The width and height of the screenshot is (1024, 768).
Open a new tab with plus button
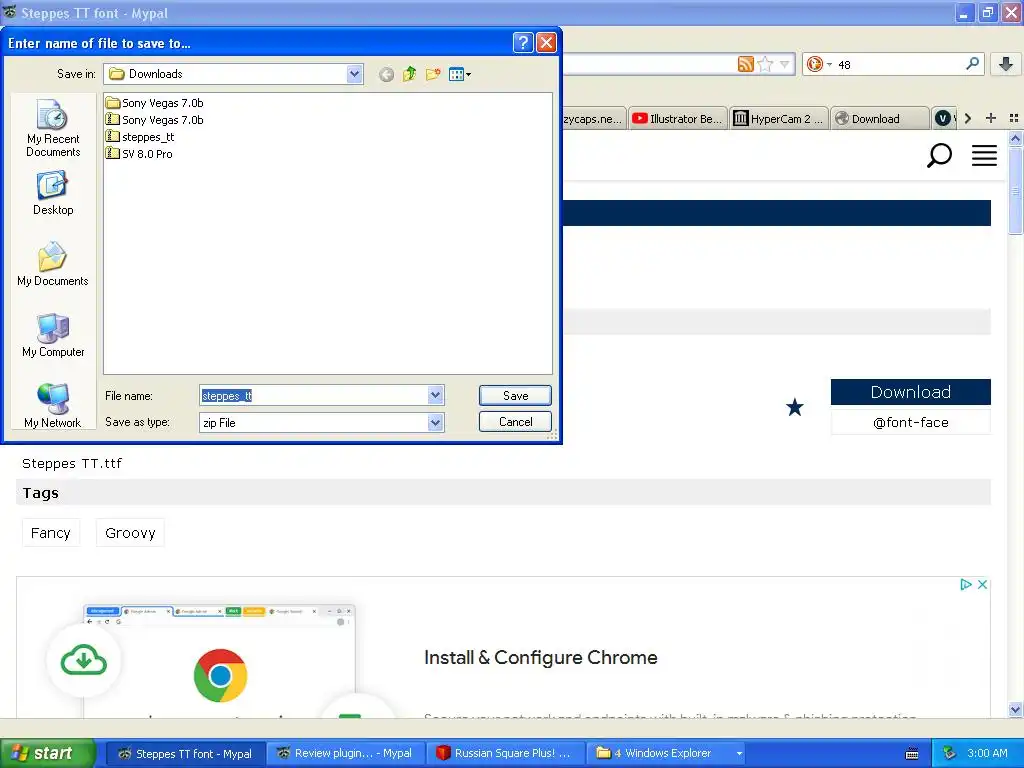[x=991, y=118]
